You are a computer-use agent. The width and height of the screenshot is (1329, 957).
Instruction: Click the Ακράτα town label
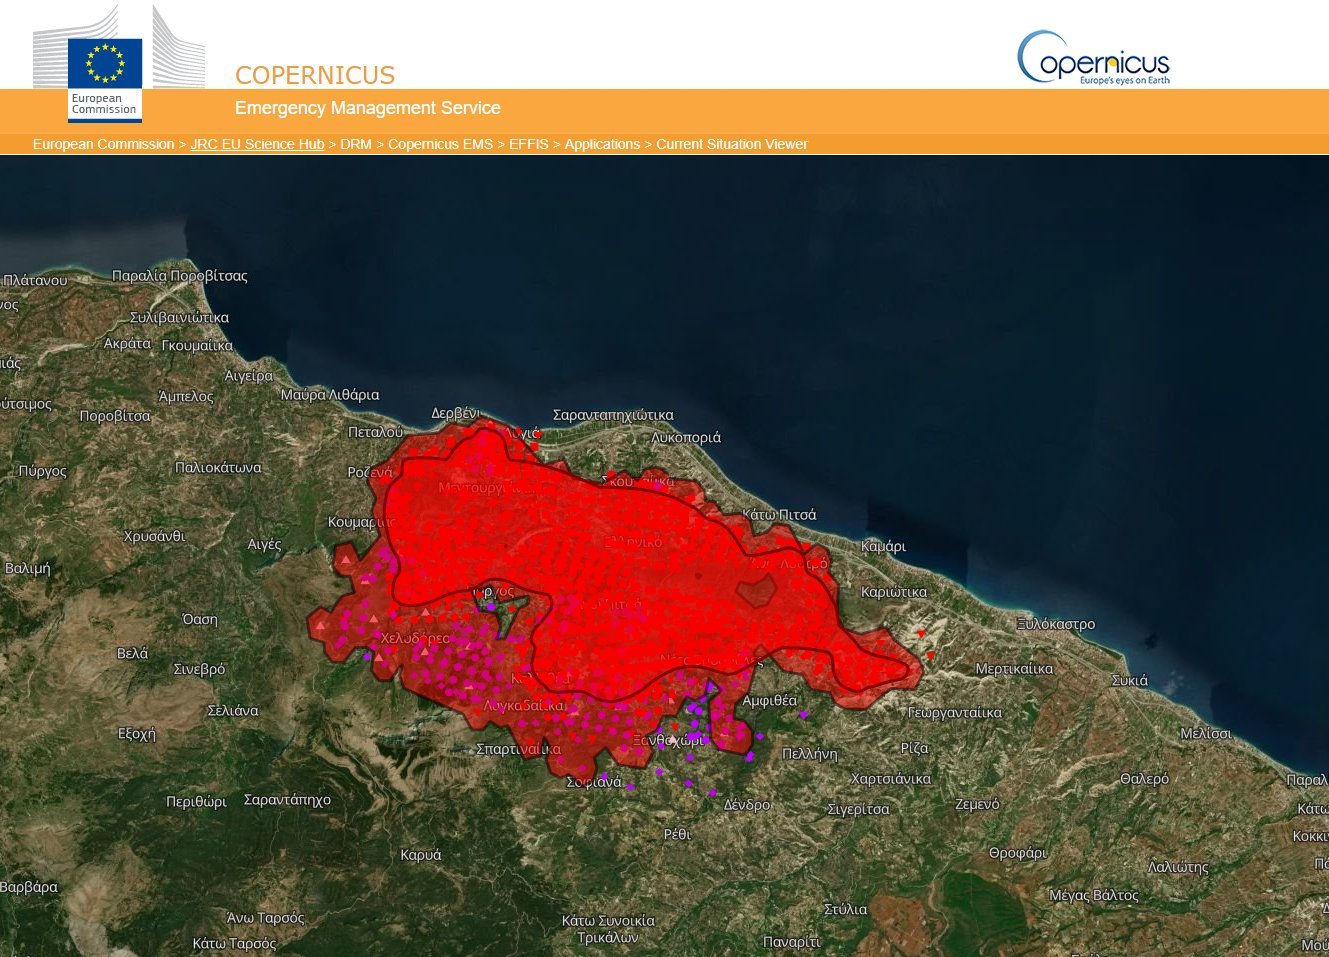pyautogui.click(x=127, y=343)
